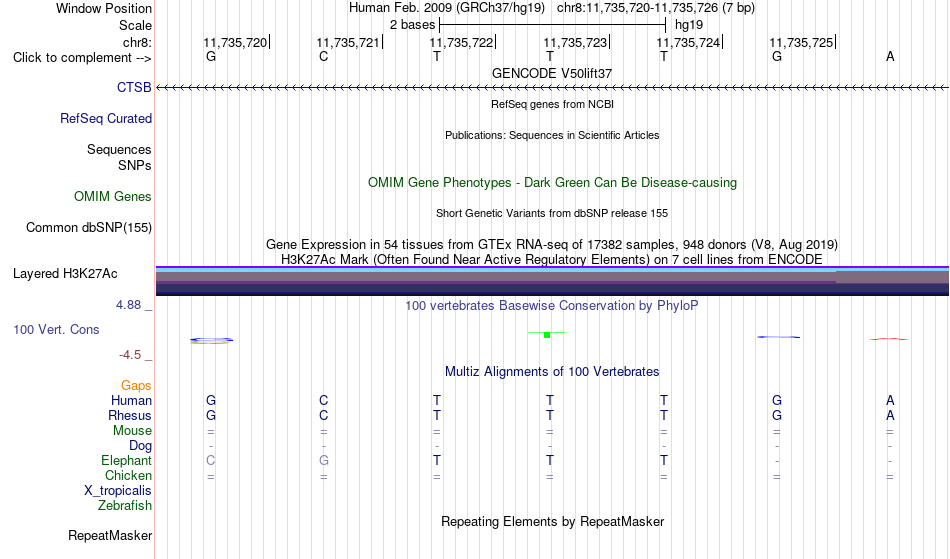Click 'Click to complement -->' label

tap(82, 58)
